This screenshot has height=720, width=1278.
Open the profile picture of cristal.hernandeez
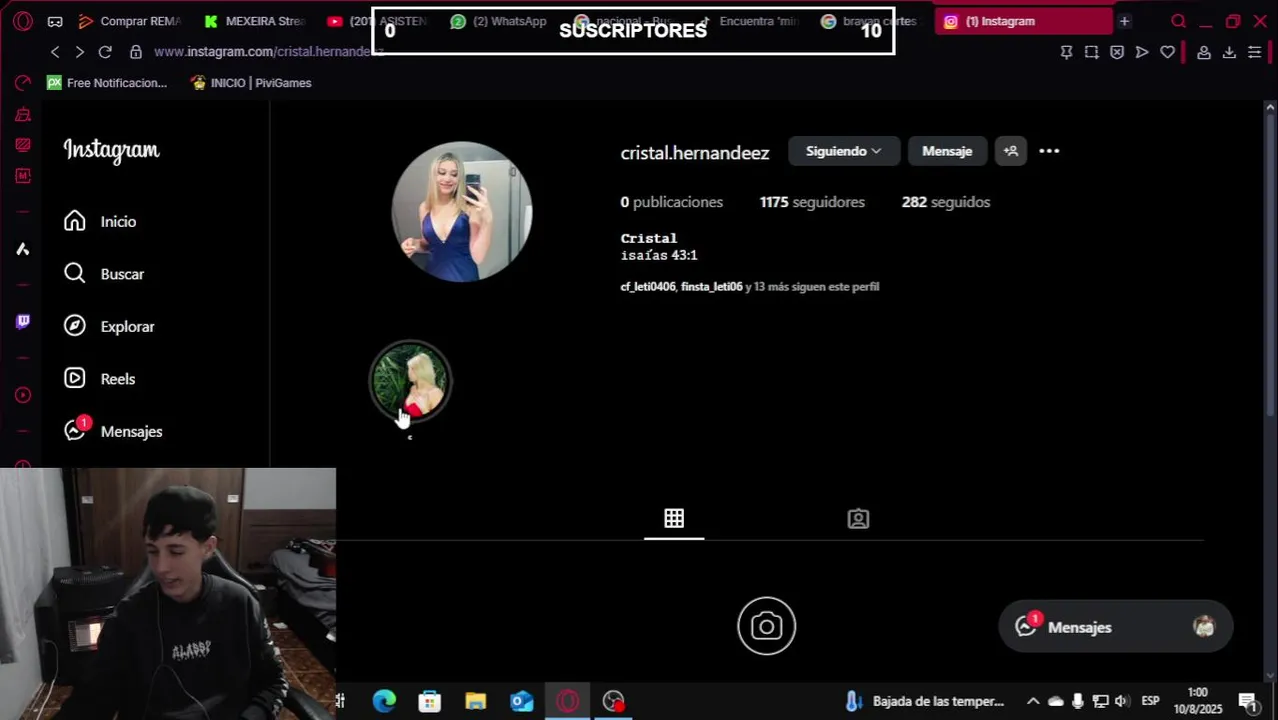click(x=461, y=212)
